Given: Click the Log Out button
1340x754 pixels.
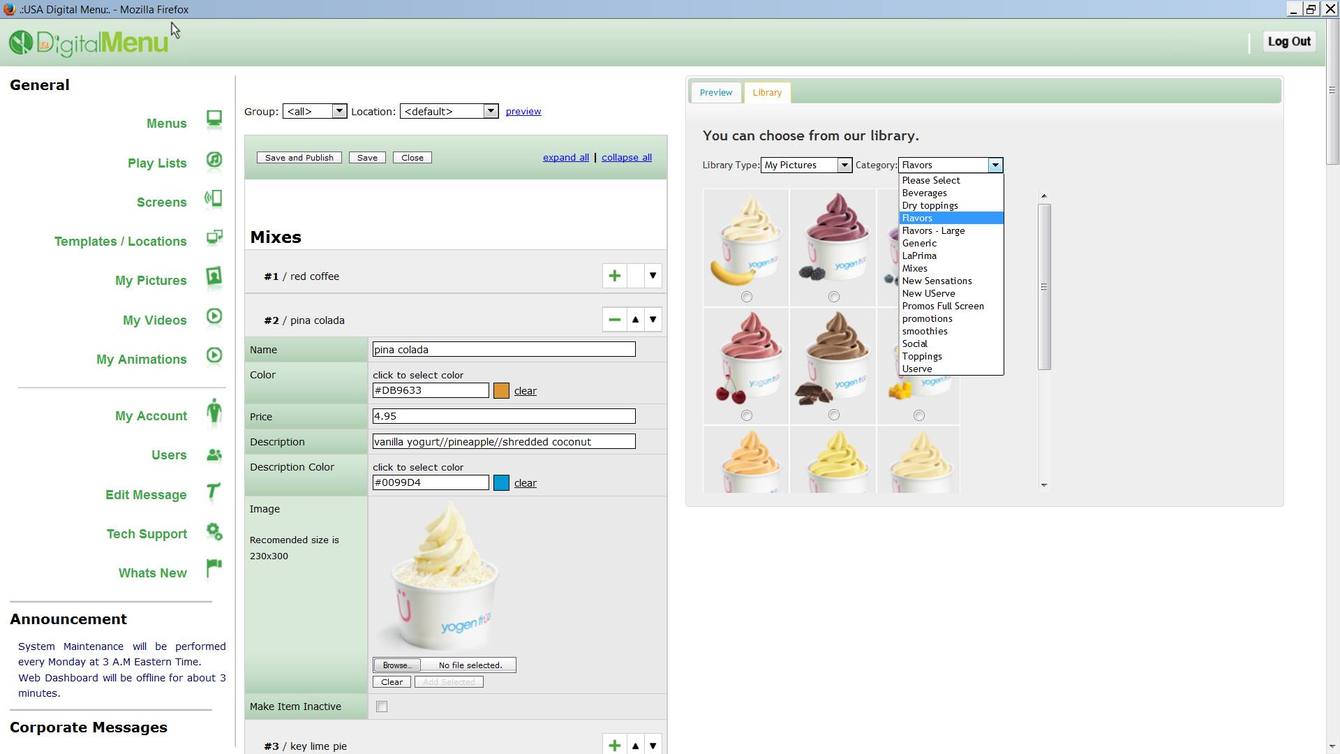Looking at the screenshot, I should click(x=1289, y=41).
